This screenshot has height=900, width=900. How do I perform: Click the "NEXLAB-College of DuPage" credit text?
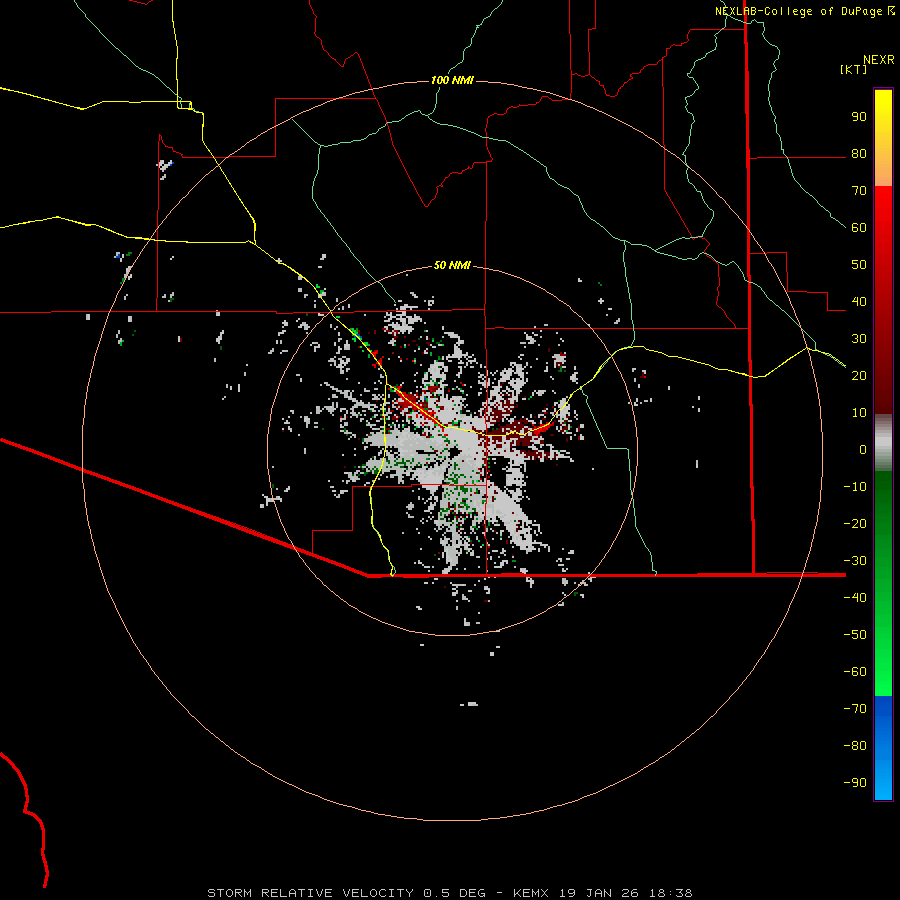click(798, 11)
